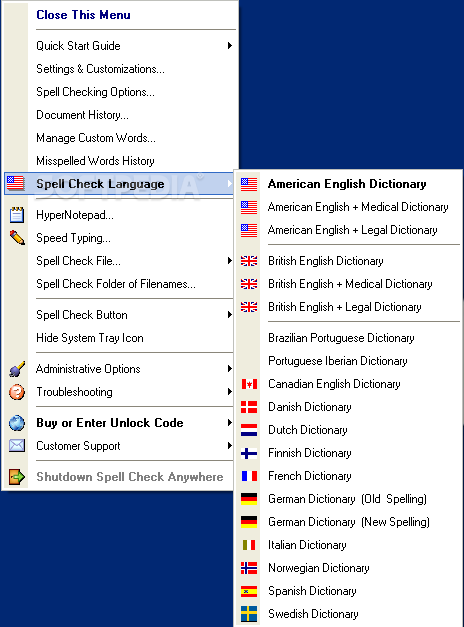This screenshot has width=464, height=627.
Task: Choose Norwegian Dictionary
Action: (318, 568)
